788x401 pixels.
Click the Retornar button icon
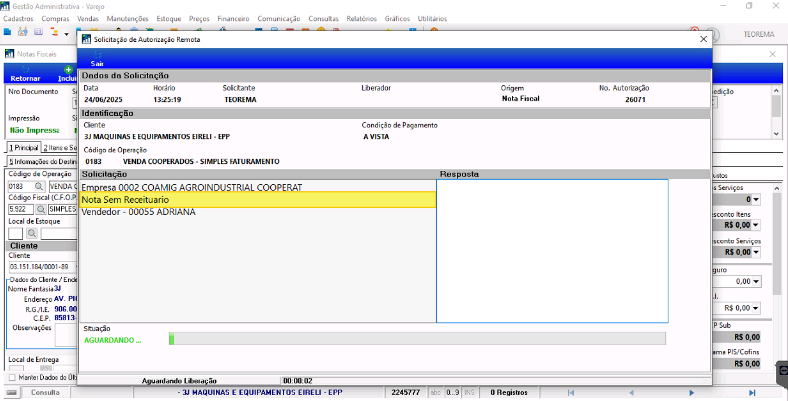coord(25,70)
